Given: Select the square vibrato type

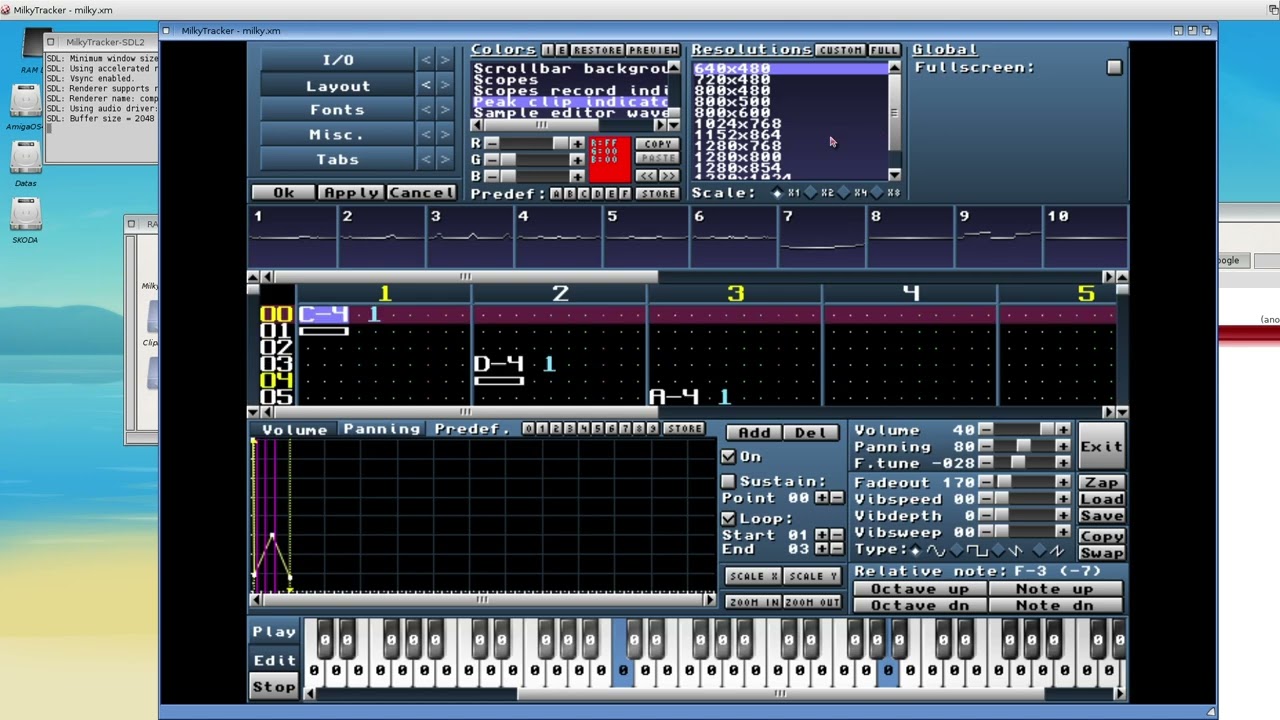Looking at the screenshot, I should [957, 551].
